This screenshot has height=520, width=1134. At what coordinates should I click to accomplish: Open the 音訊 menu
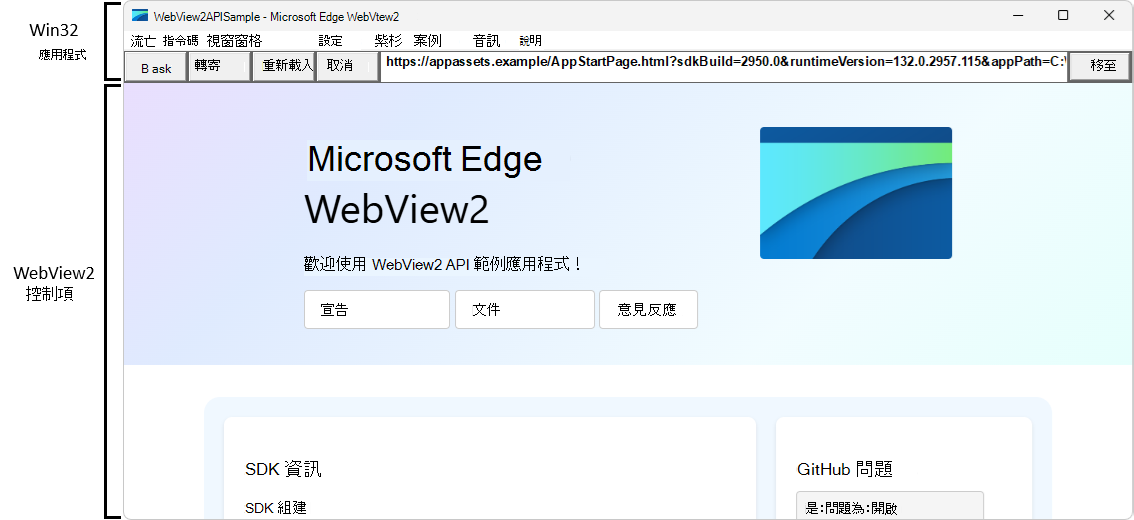(x=486, y=41)
